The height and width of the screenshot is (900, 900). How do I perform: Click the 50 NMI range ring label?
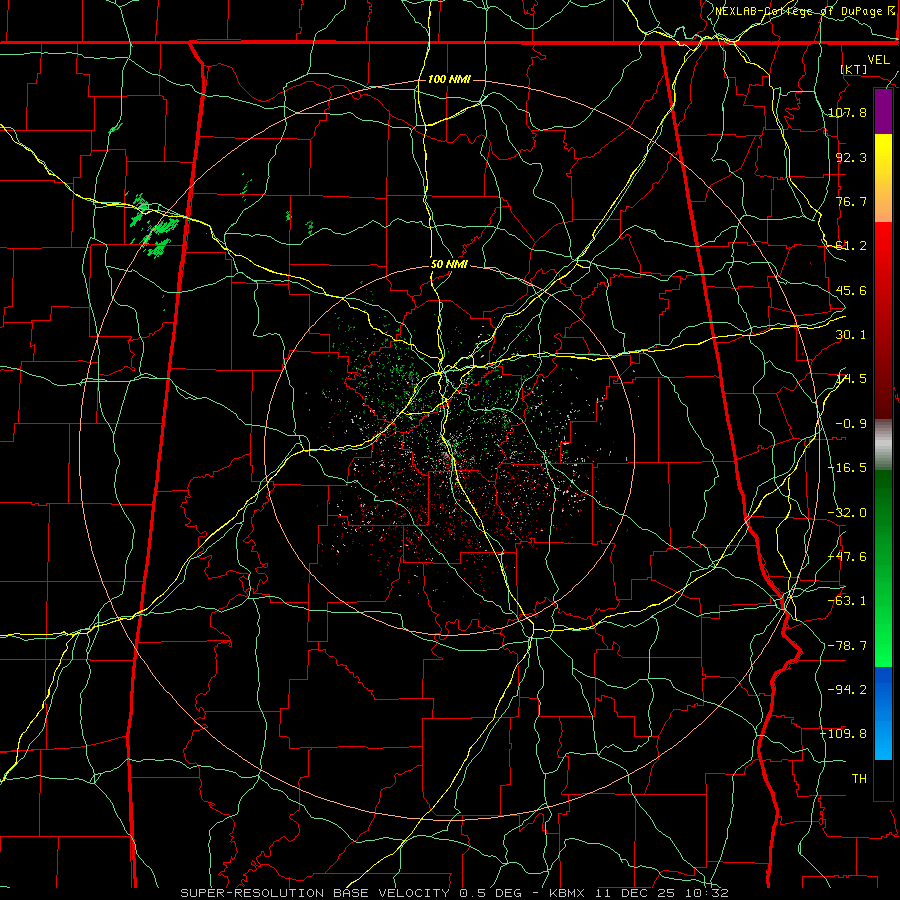[x=449, y=265]
